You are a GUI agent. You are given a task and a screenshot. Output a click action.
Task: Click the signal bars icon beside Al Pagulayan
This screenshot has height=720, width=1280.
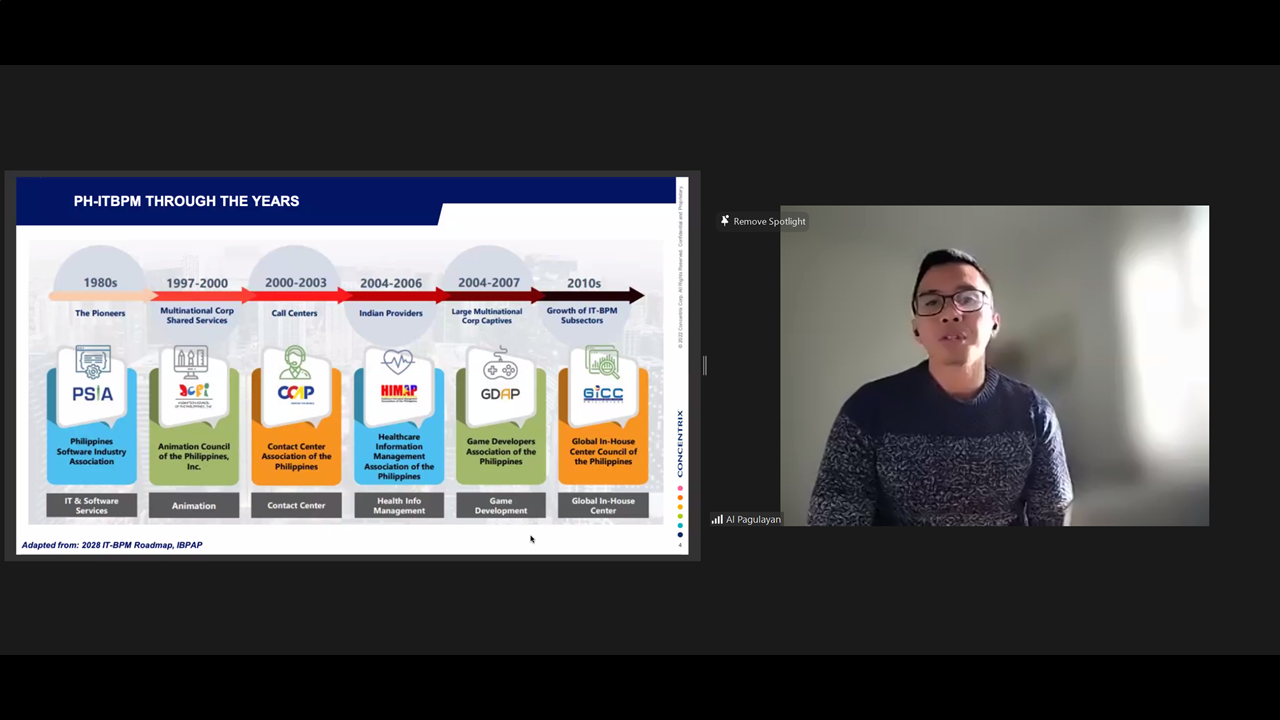717,519
